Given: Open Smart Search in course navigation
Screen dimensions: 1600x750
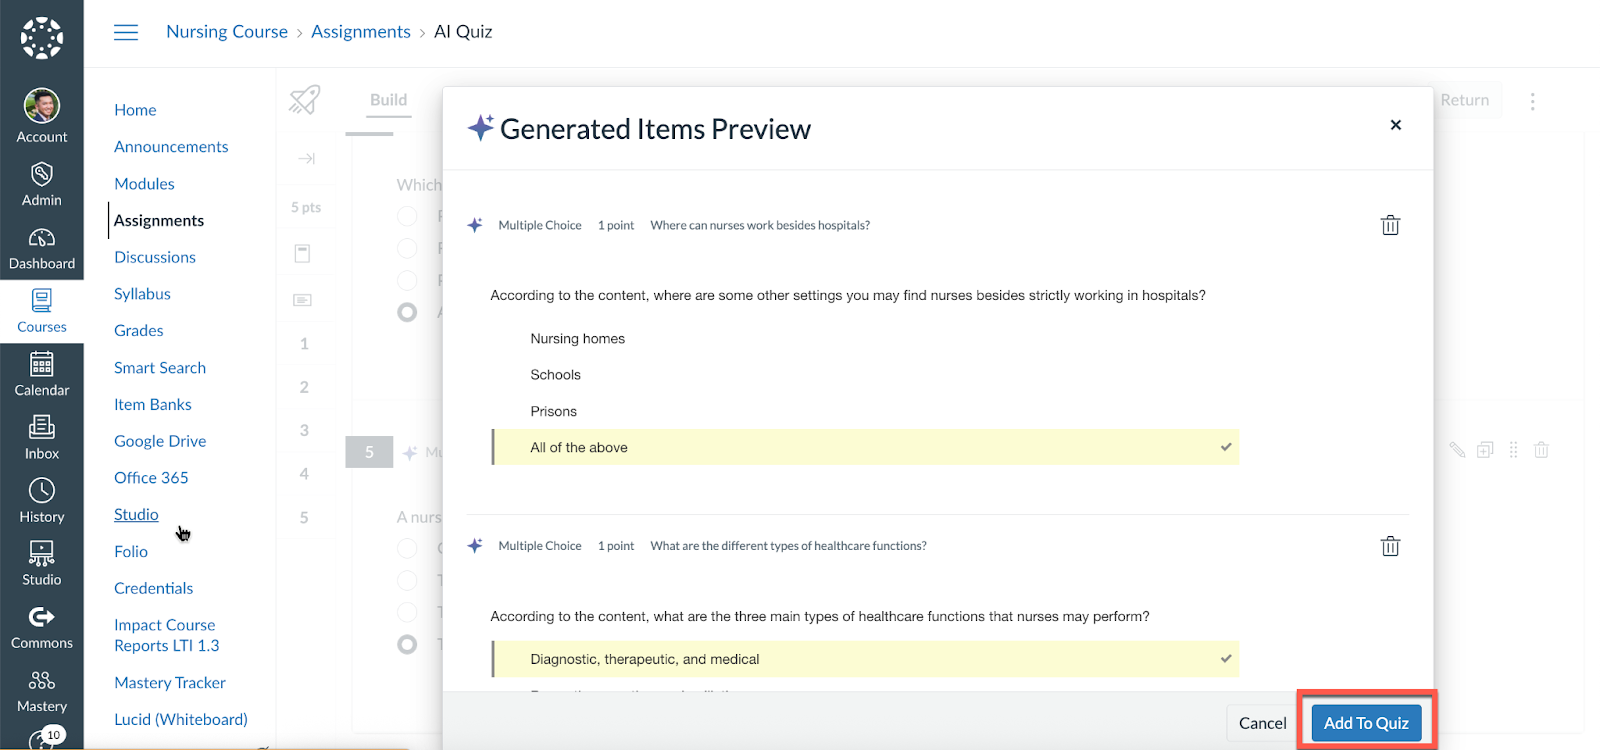Looking at the screenshot, I should [x=160, y=368].
